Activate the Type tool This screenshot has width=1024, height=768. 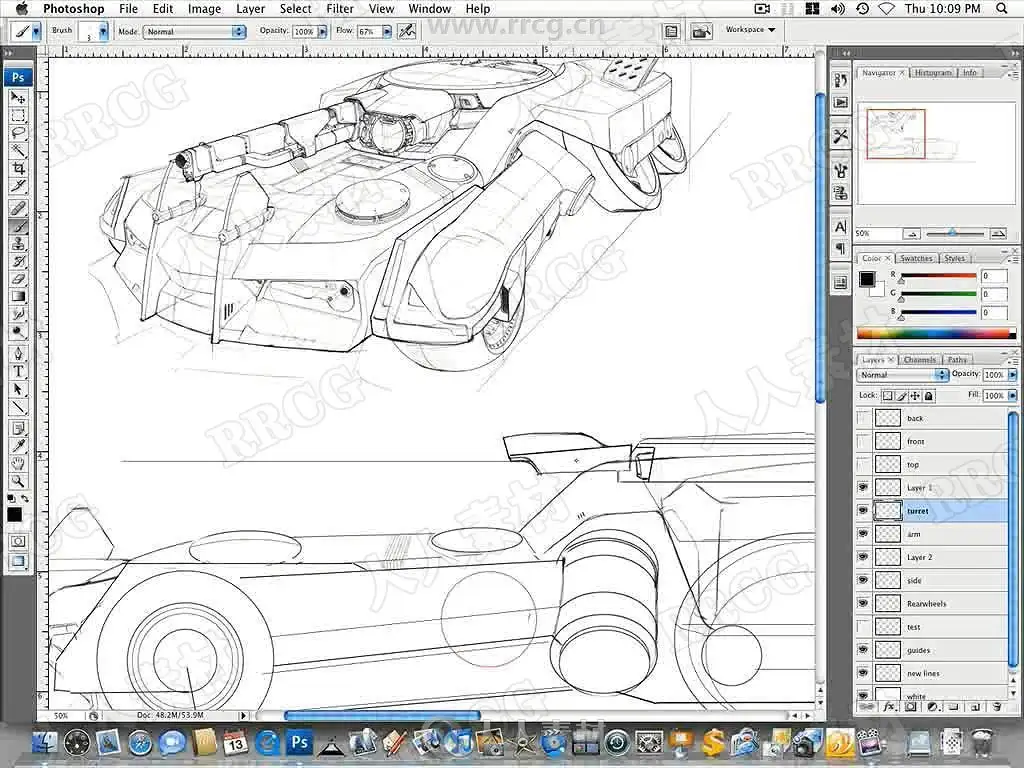18,371
